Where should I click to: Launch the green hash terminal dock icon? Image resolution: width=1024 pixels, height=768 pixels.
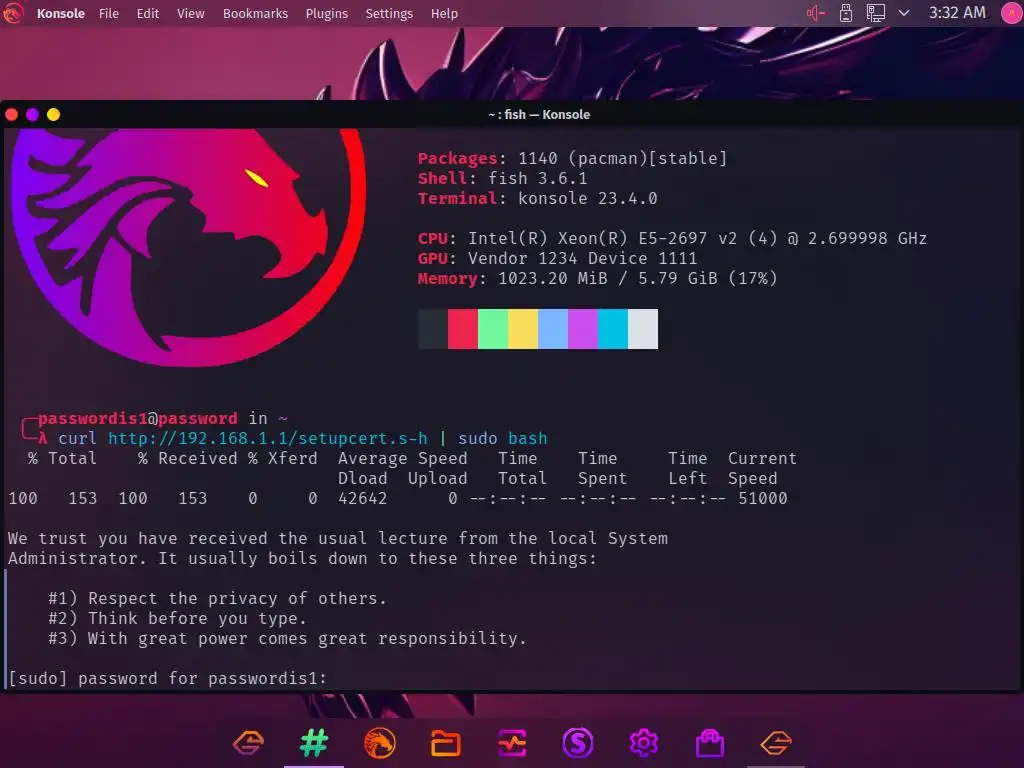coord(314,743)
